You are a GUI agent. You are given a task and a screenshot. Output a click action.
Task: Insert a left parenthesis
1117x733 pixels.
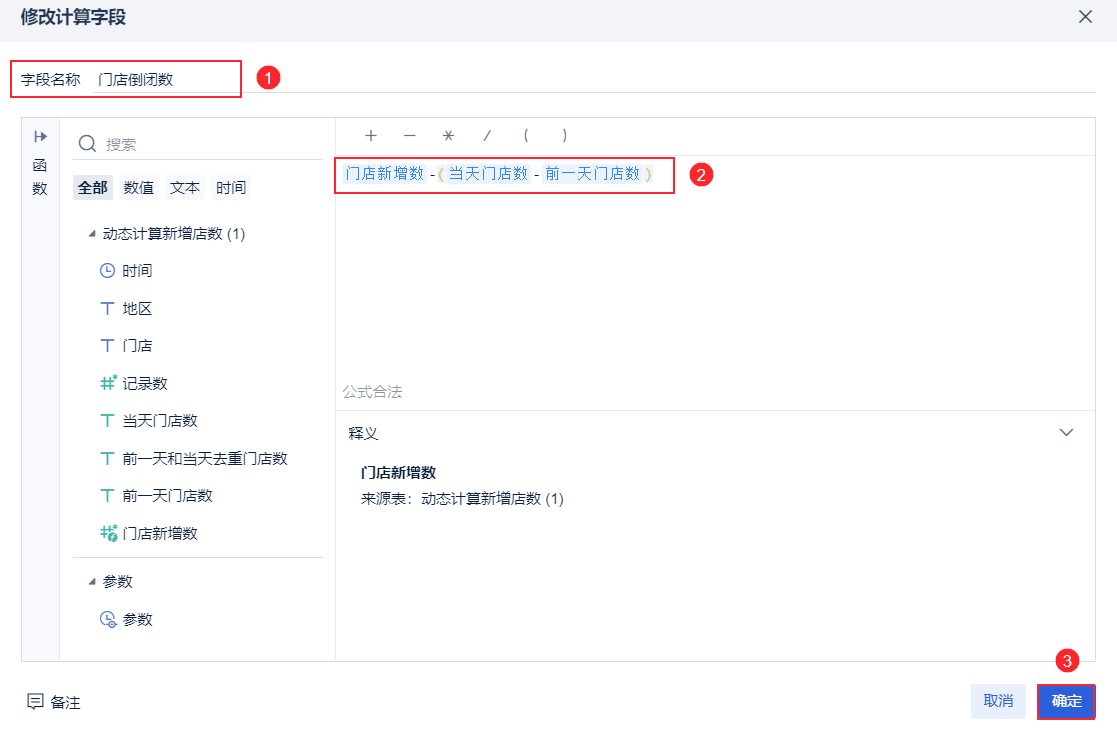(526, 136)
